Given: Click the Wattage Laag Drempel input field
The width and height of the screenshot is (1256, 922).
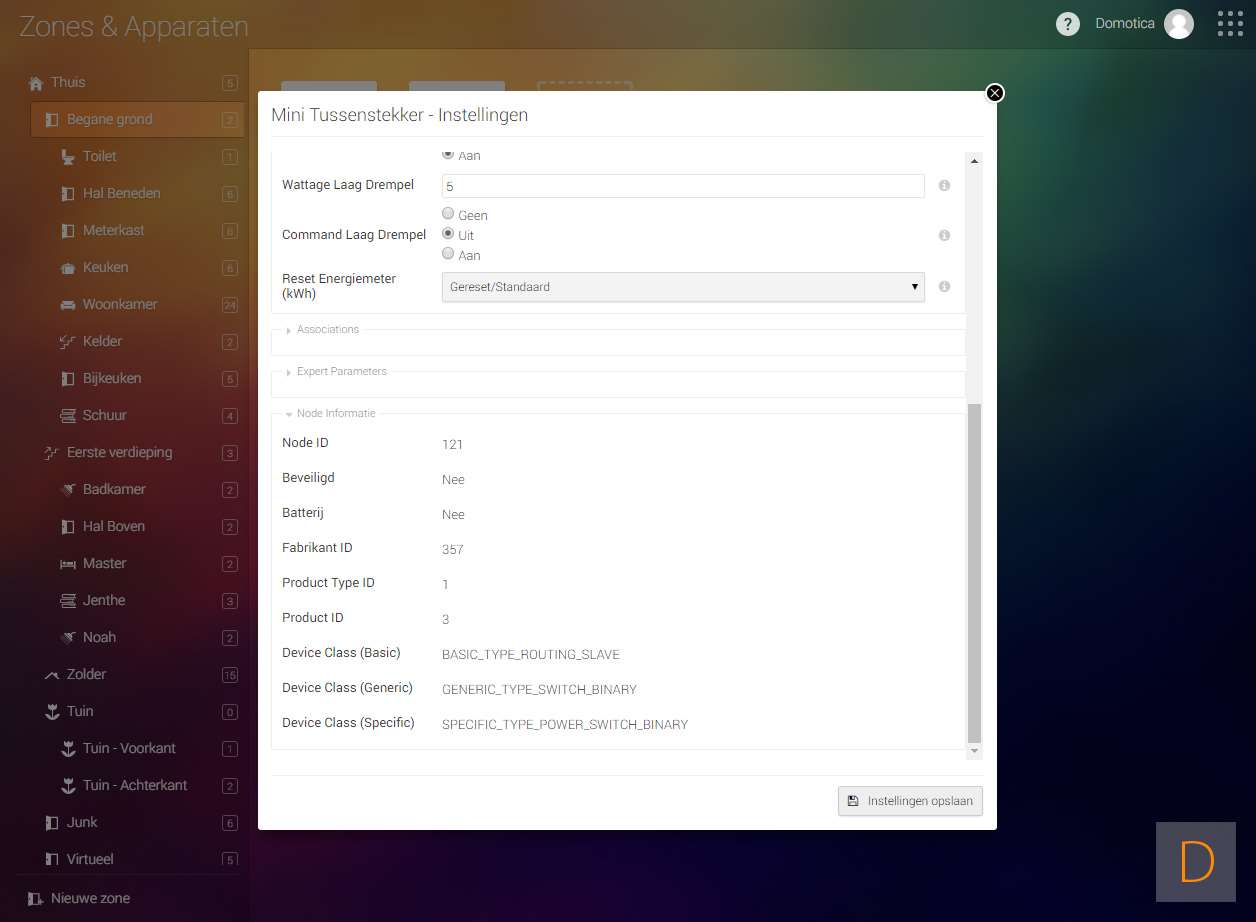Looking at the screenshot, I should coord(682,186).
